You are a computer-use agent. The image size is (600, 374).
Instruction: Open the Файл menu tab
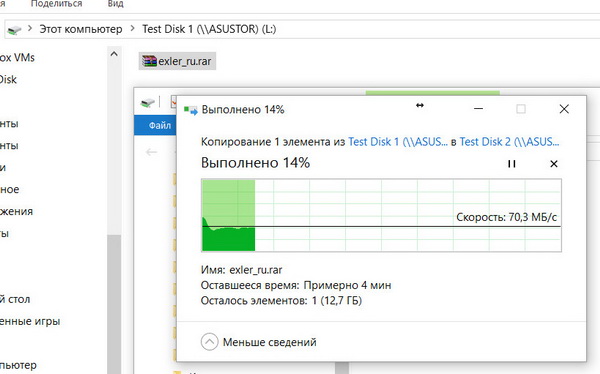[x=160, y=125]
